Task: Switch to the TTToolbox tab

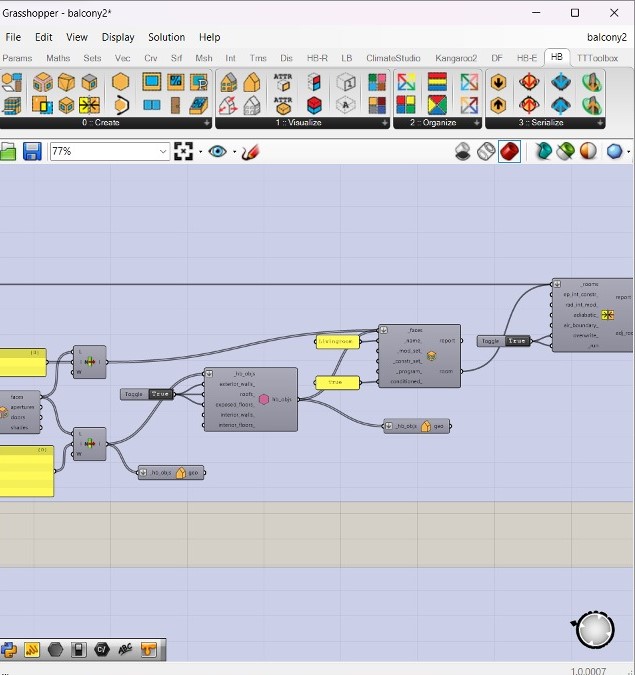Action: point(597,58)
